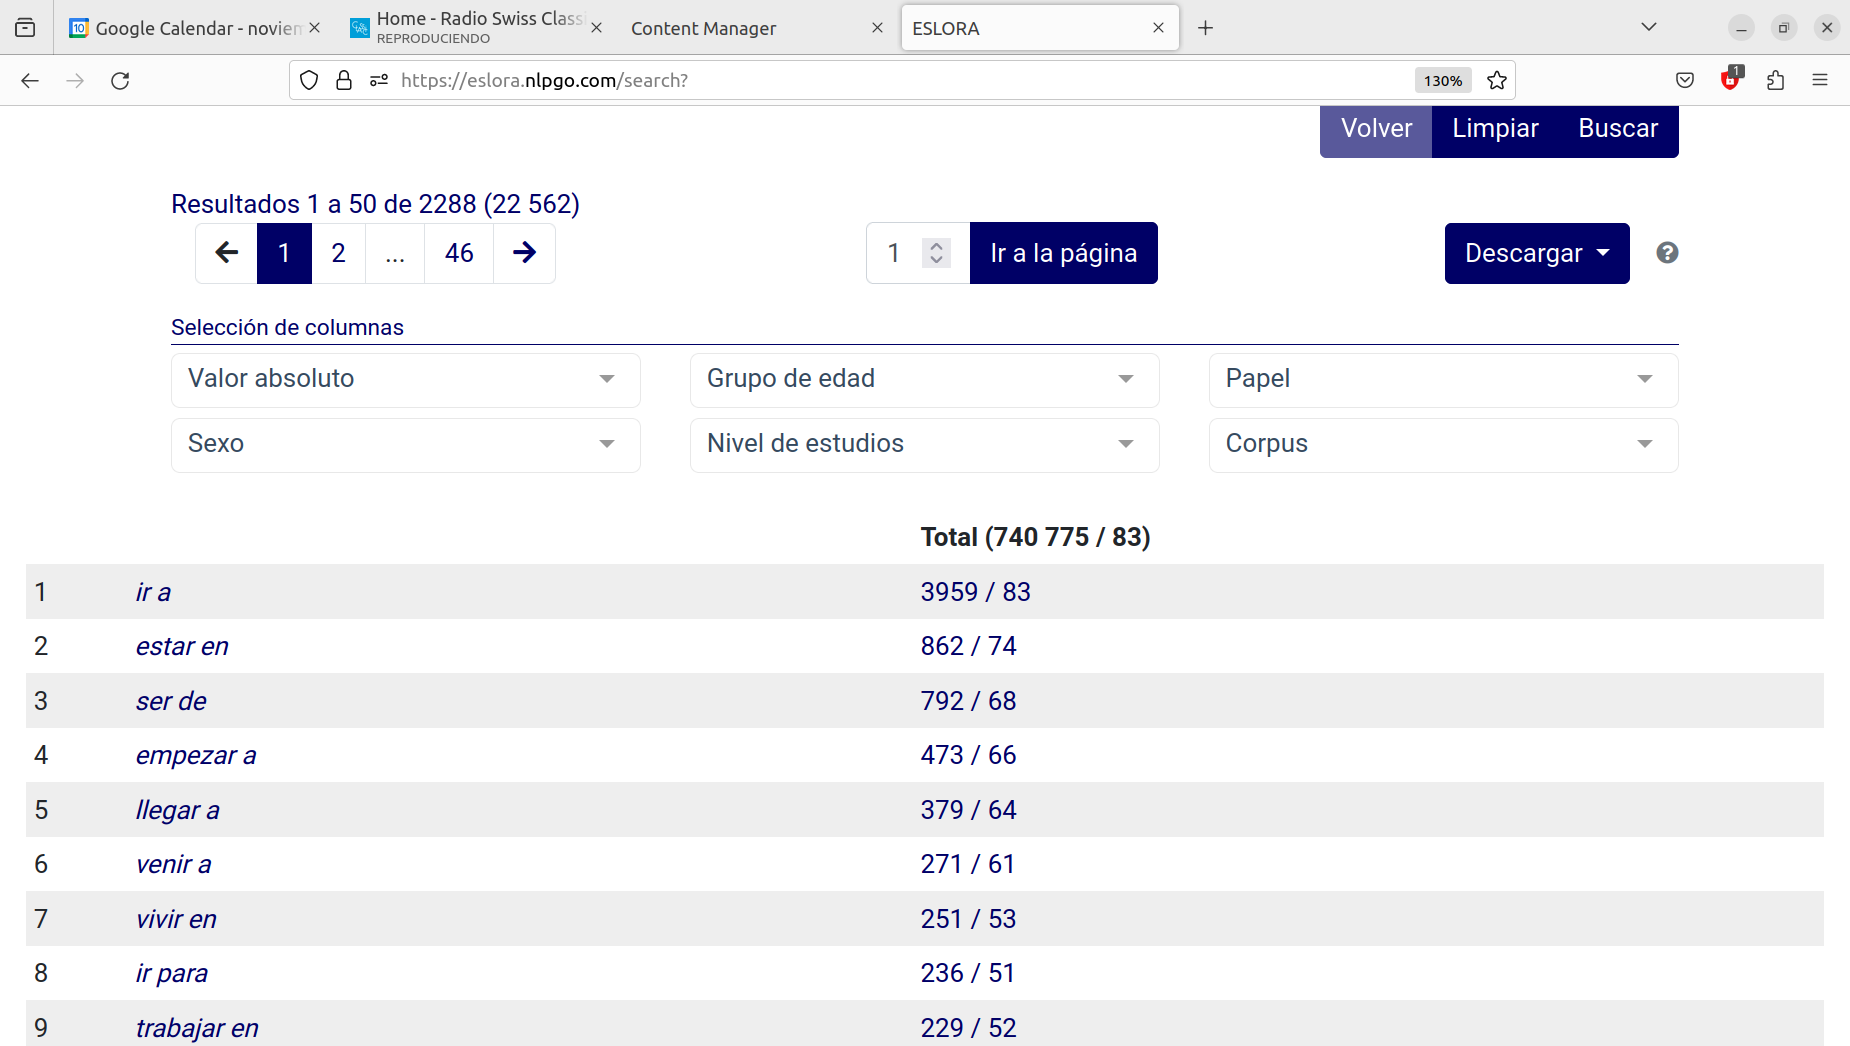This screenshot has height=1046, width=1850.
Task: Click the previous results page arrow
Action: [227, 253]
